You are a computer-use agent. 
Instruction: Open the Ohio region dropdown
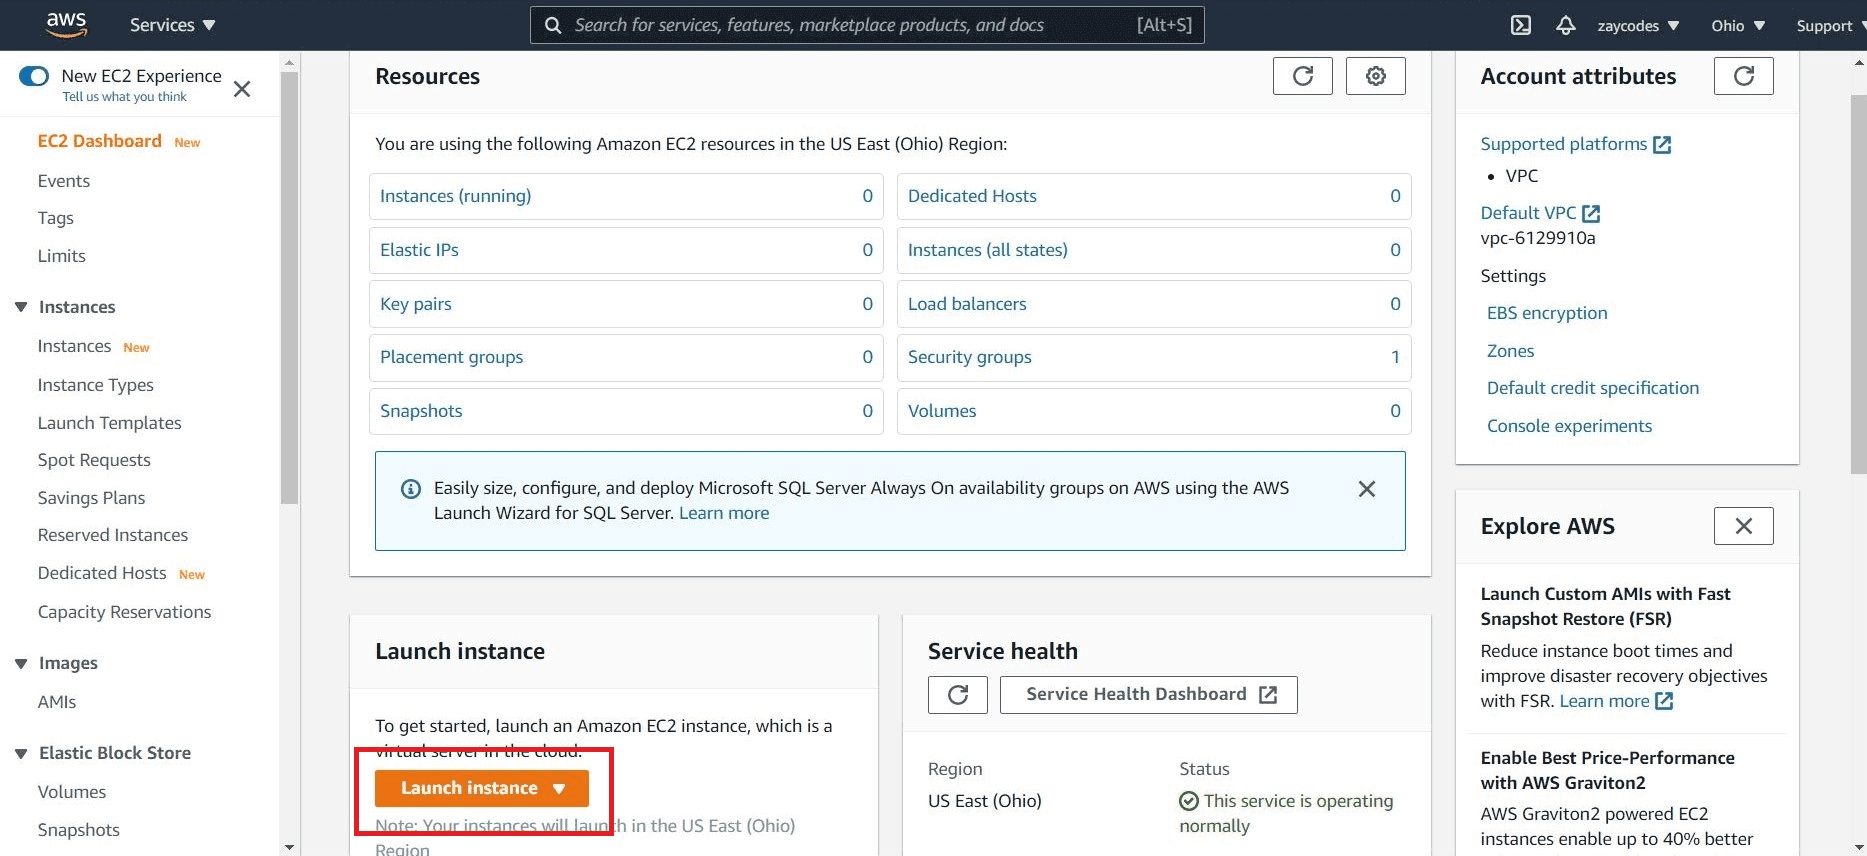coord(1737,25)
